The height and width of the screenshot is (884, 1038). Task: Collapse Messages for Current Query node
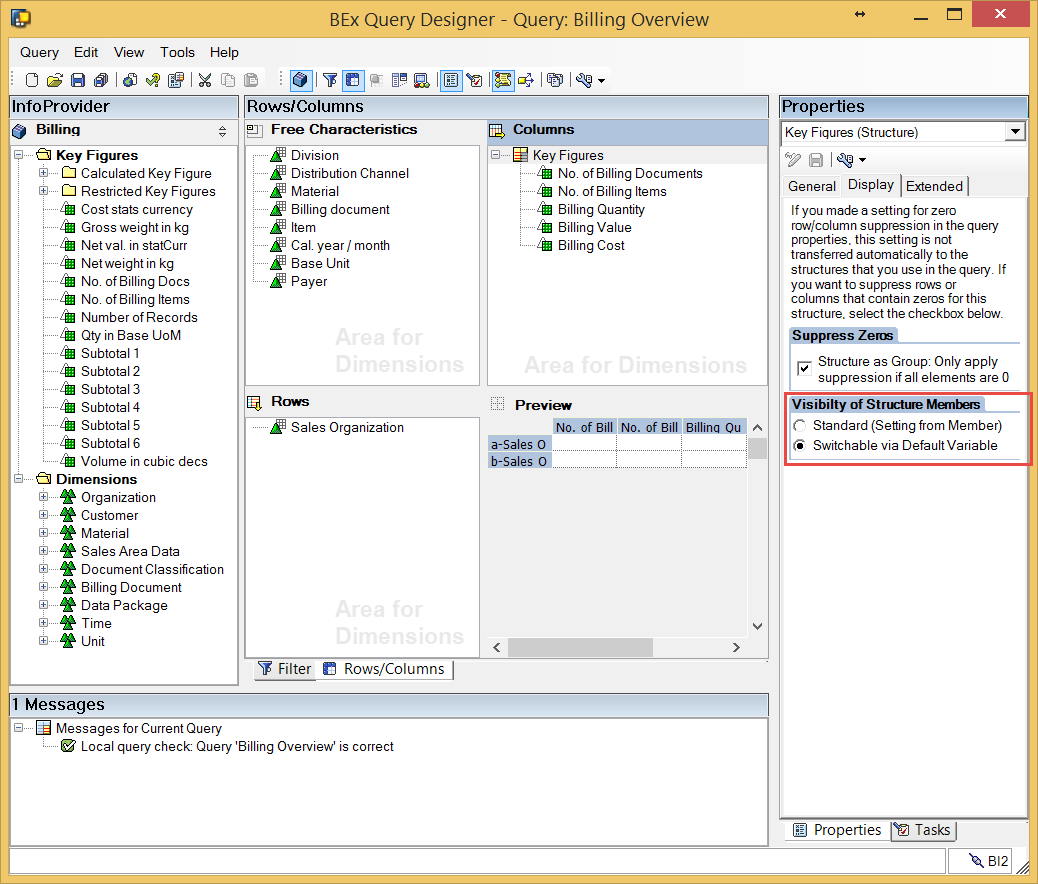(19, 728)
